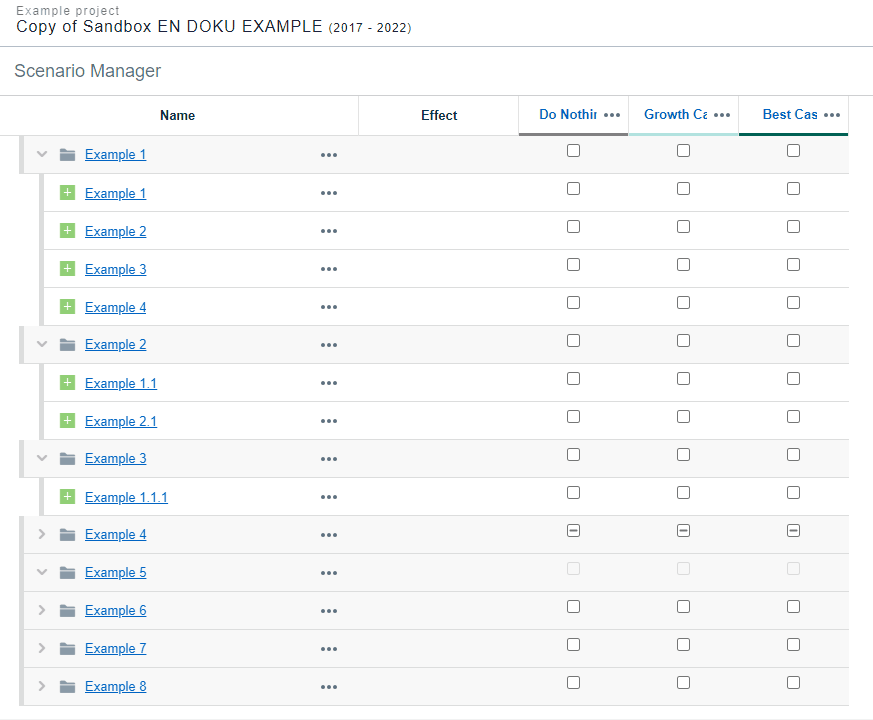
Task: Open the three-dot menu for Example 2.1 row
Action: point(329,422)
